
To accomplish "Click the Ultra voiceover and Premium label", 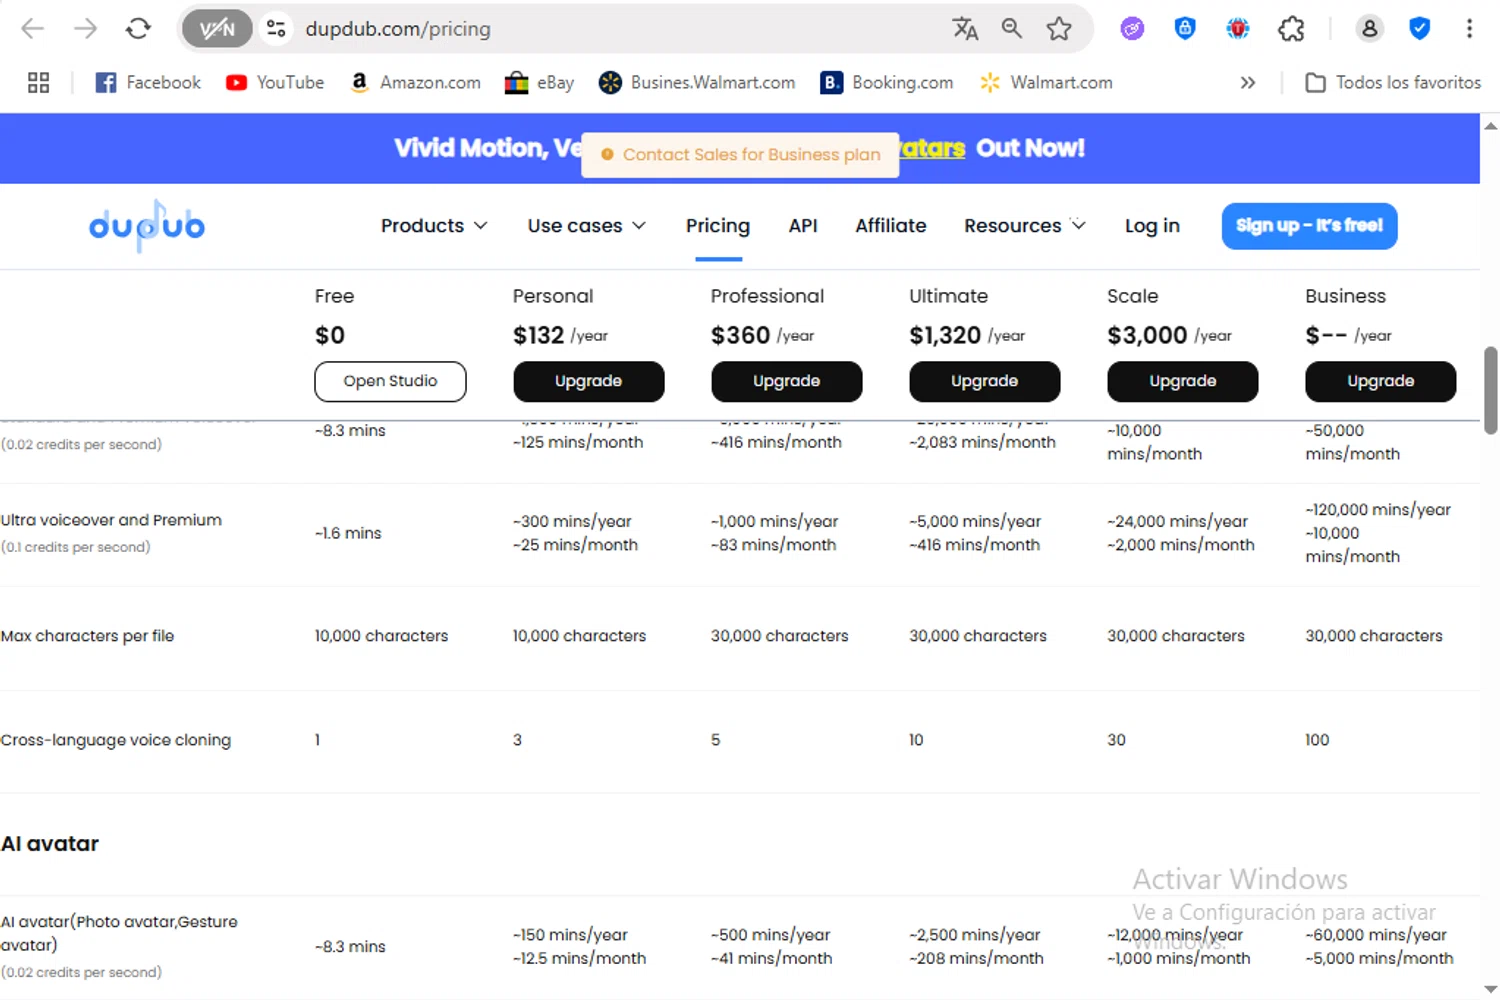I will tap(111, 520).
